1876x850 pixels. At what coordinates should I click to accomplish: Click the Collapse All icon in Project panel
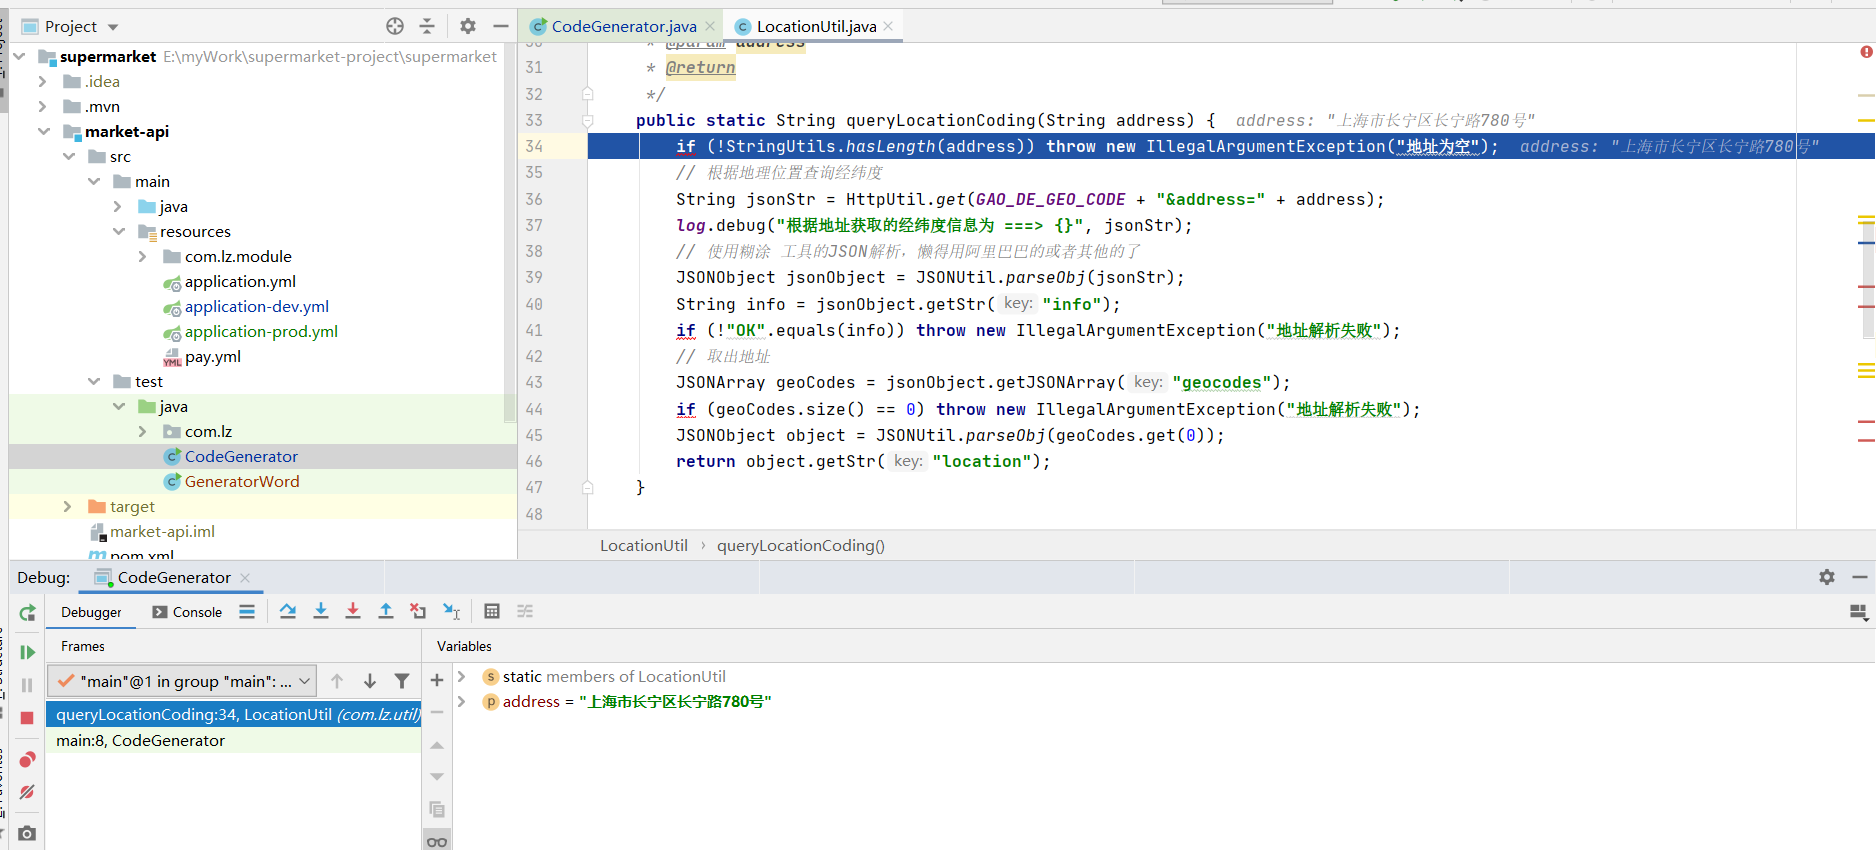coord(427,26)
